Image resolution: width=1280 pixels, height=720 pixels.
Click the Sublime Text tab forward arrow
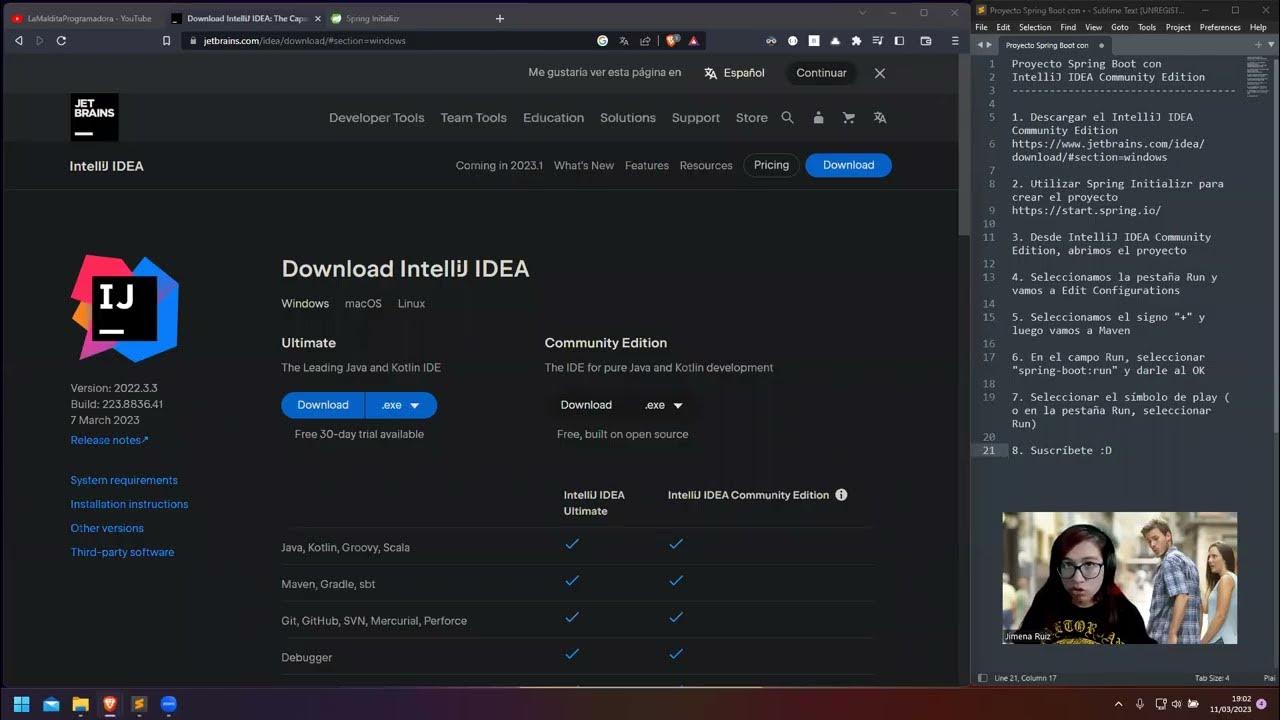(x=990, y=45)
